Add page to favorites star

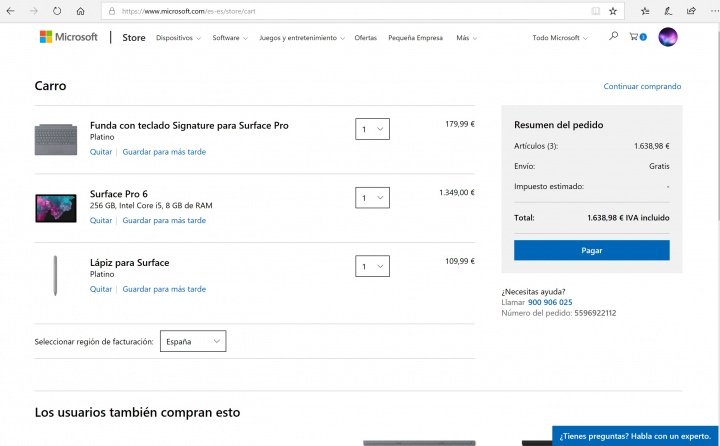(613, 11)
